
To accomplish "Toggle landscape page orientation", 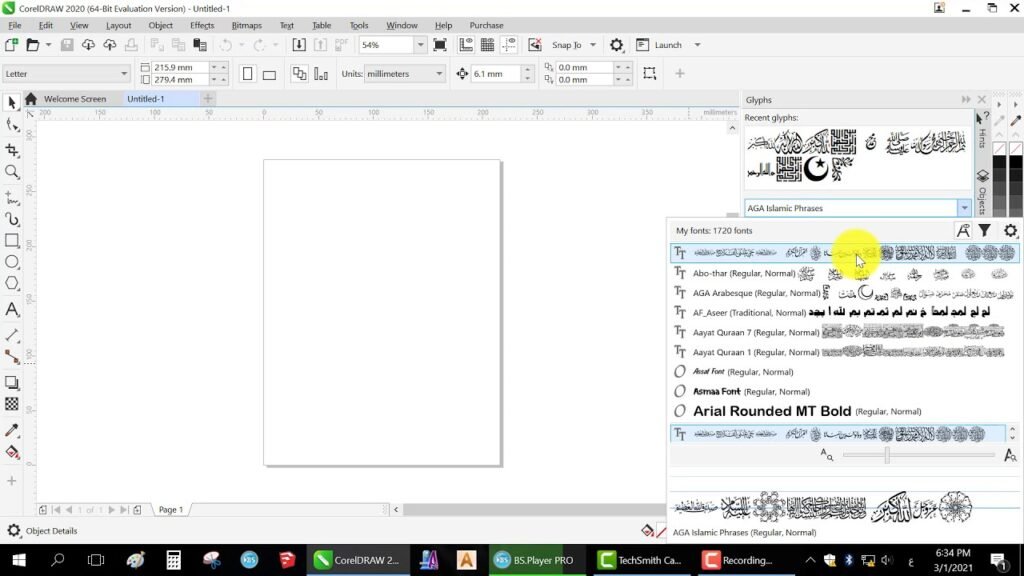I will coord(269,74).
